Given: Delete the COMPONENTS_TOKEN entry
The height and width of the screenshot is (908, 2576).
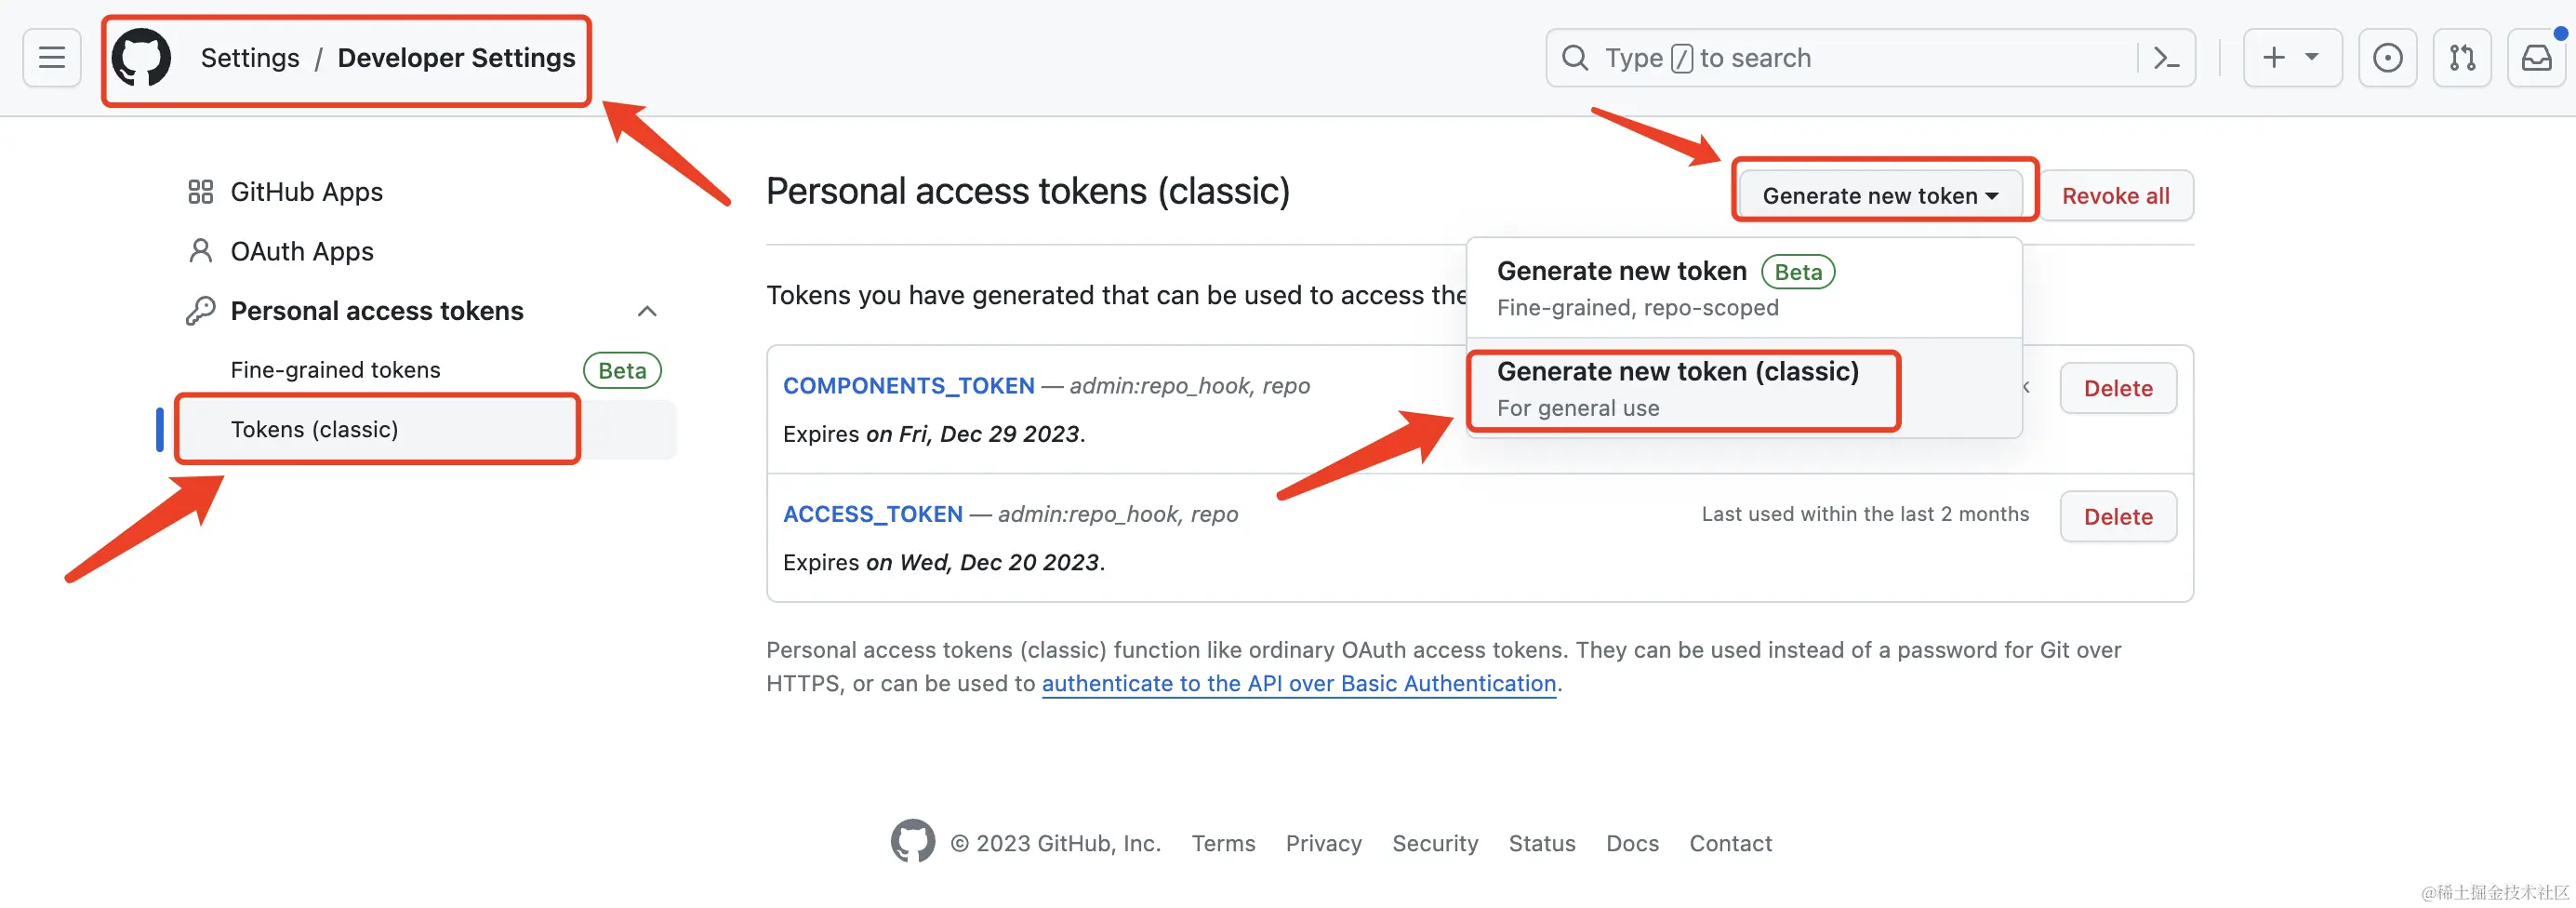Looking at the screenshot, I should click(2118, 388).
